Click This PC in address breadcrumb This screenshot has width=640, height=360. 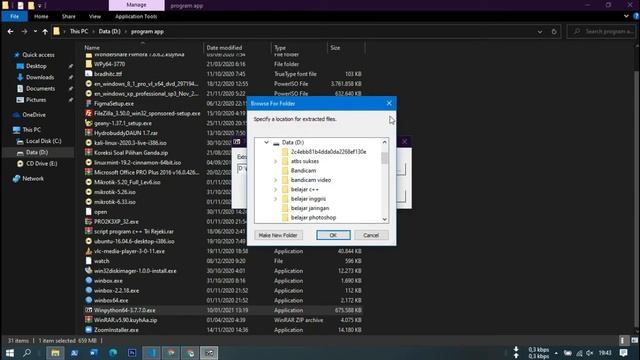tap(79, 31)
